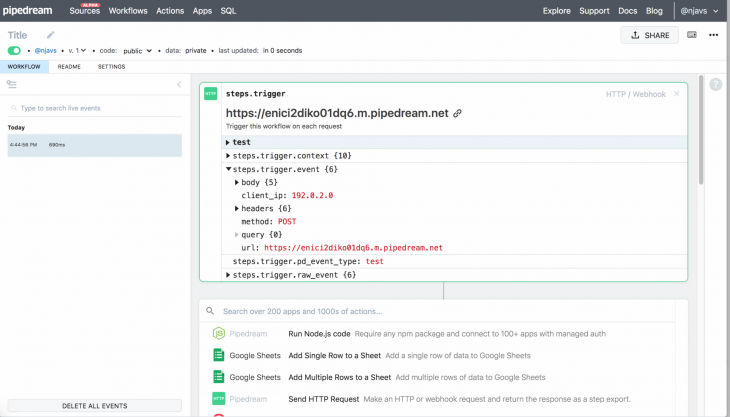Click the keyboard shortcuts icon beside Share
Image resolution: width=730 pixels, height=417 pixels.
pyautogui.click(x=691, y=35)
